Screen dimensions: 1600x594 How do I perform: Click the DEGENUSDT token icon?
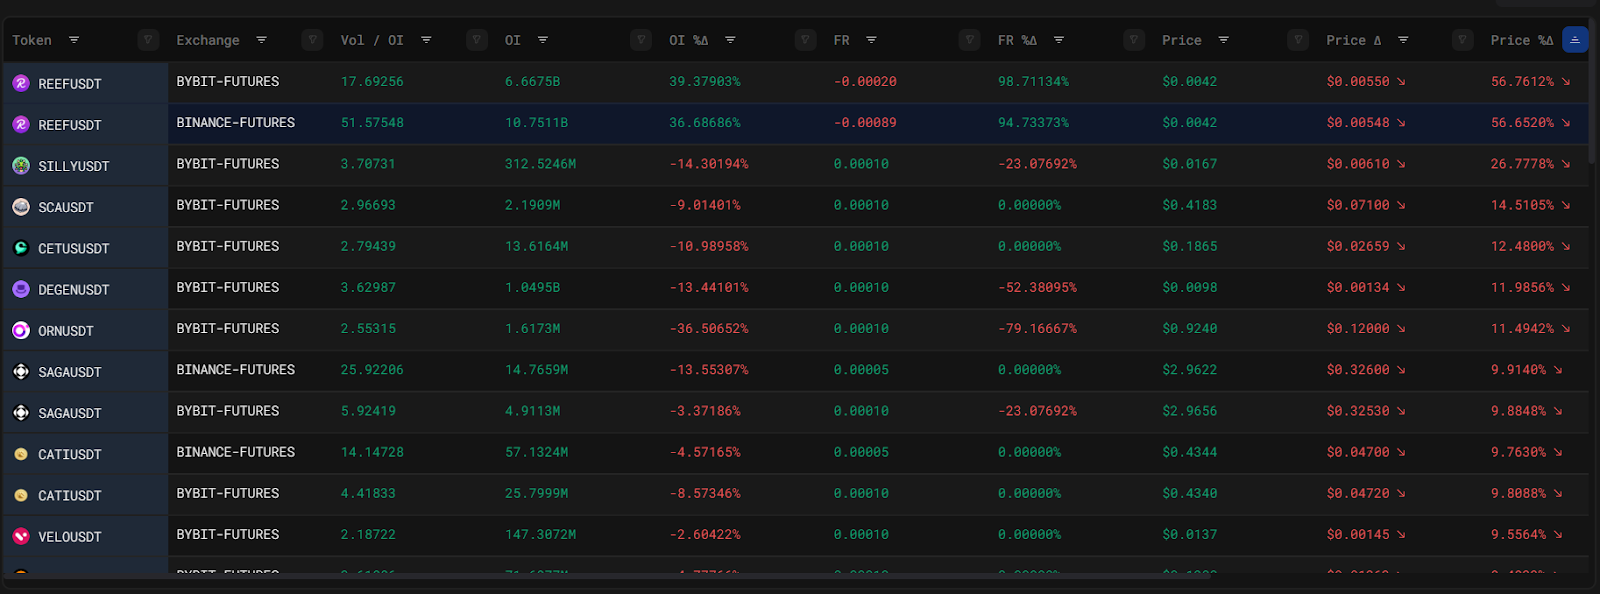(21, 289)
